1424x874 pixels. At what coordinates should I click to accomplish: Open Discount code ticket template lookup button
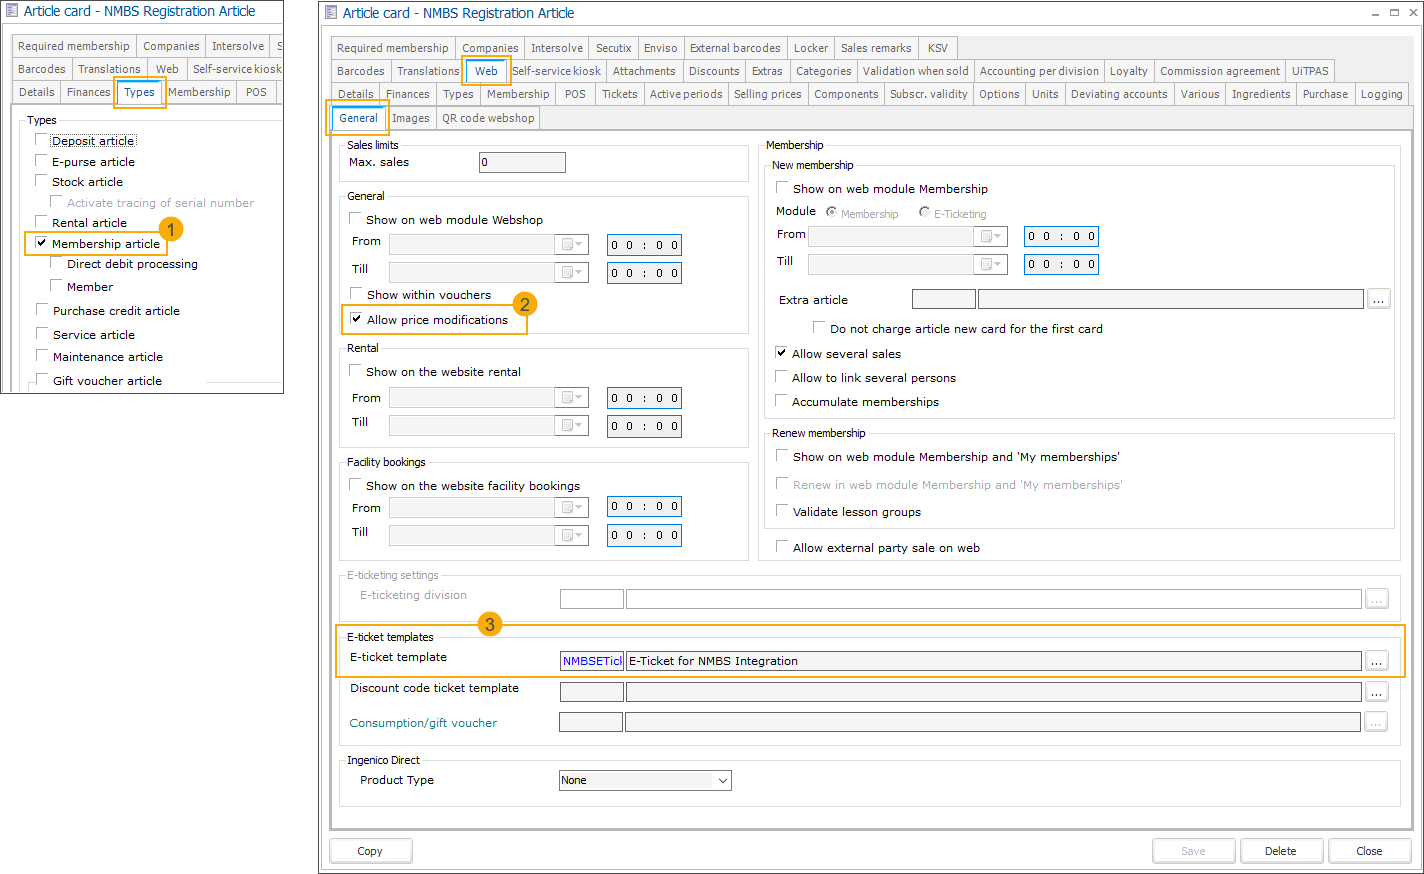(x=1377, y=692)
